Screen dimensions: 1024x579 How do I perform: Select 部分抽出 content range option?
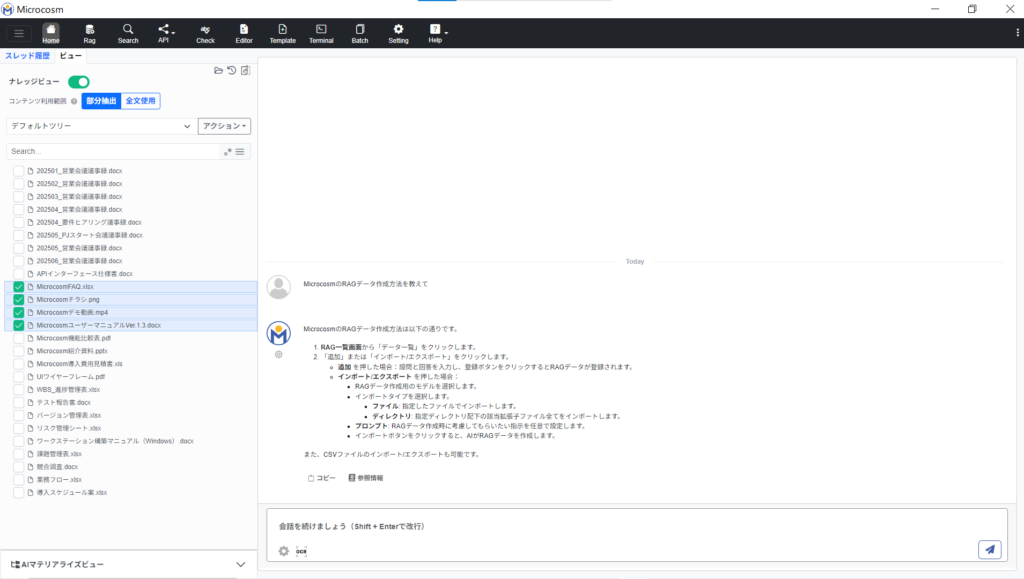pos(101,101)
